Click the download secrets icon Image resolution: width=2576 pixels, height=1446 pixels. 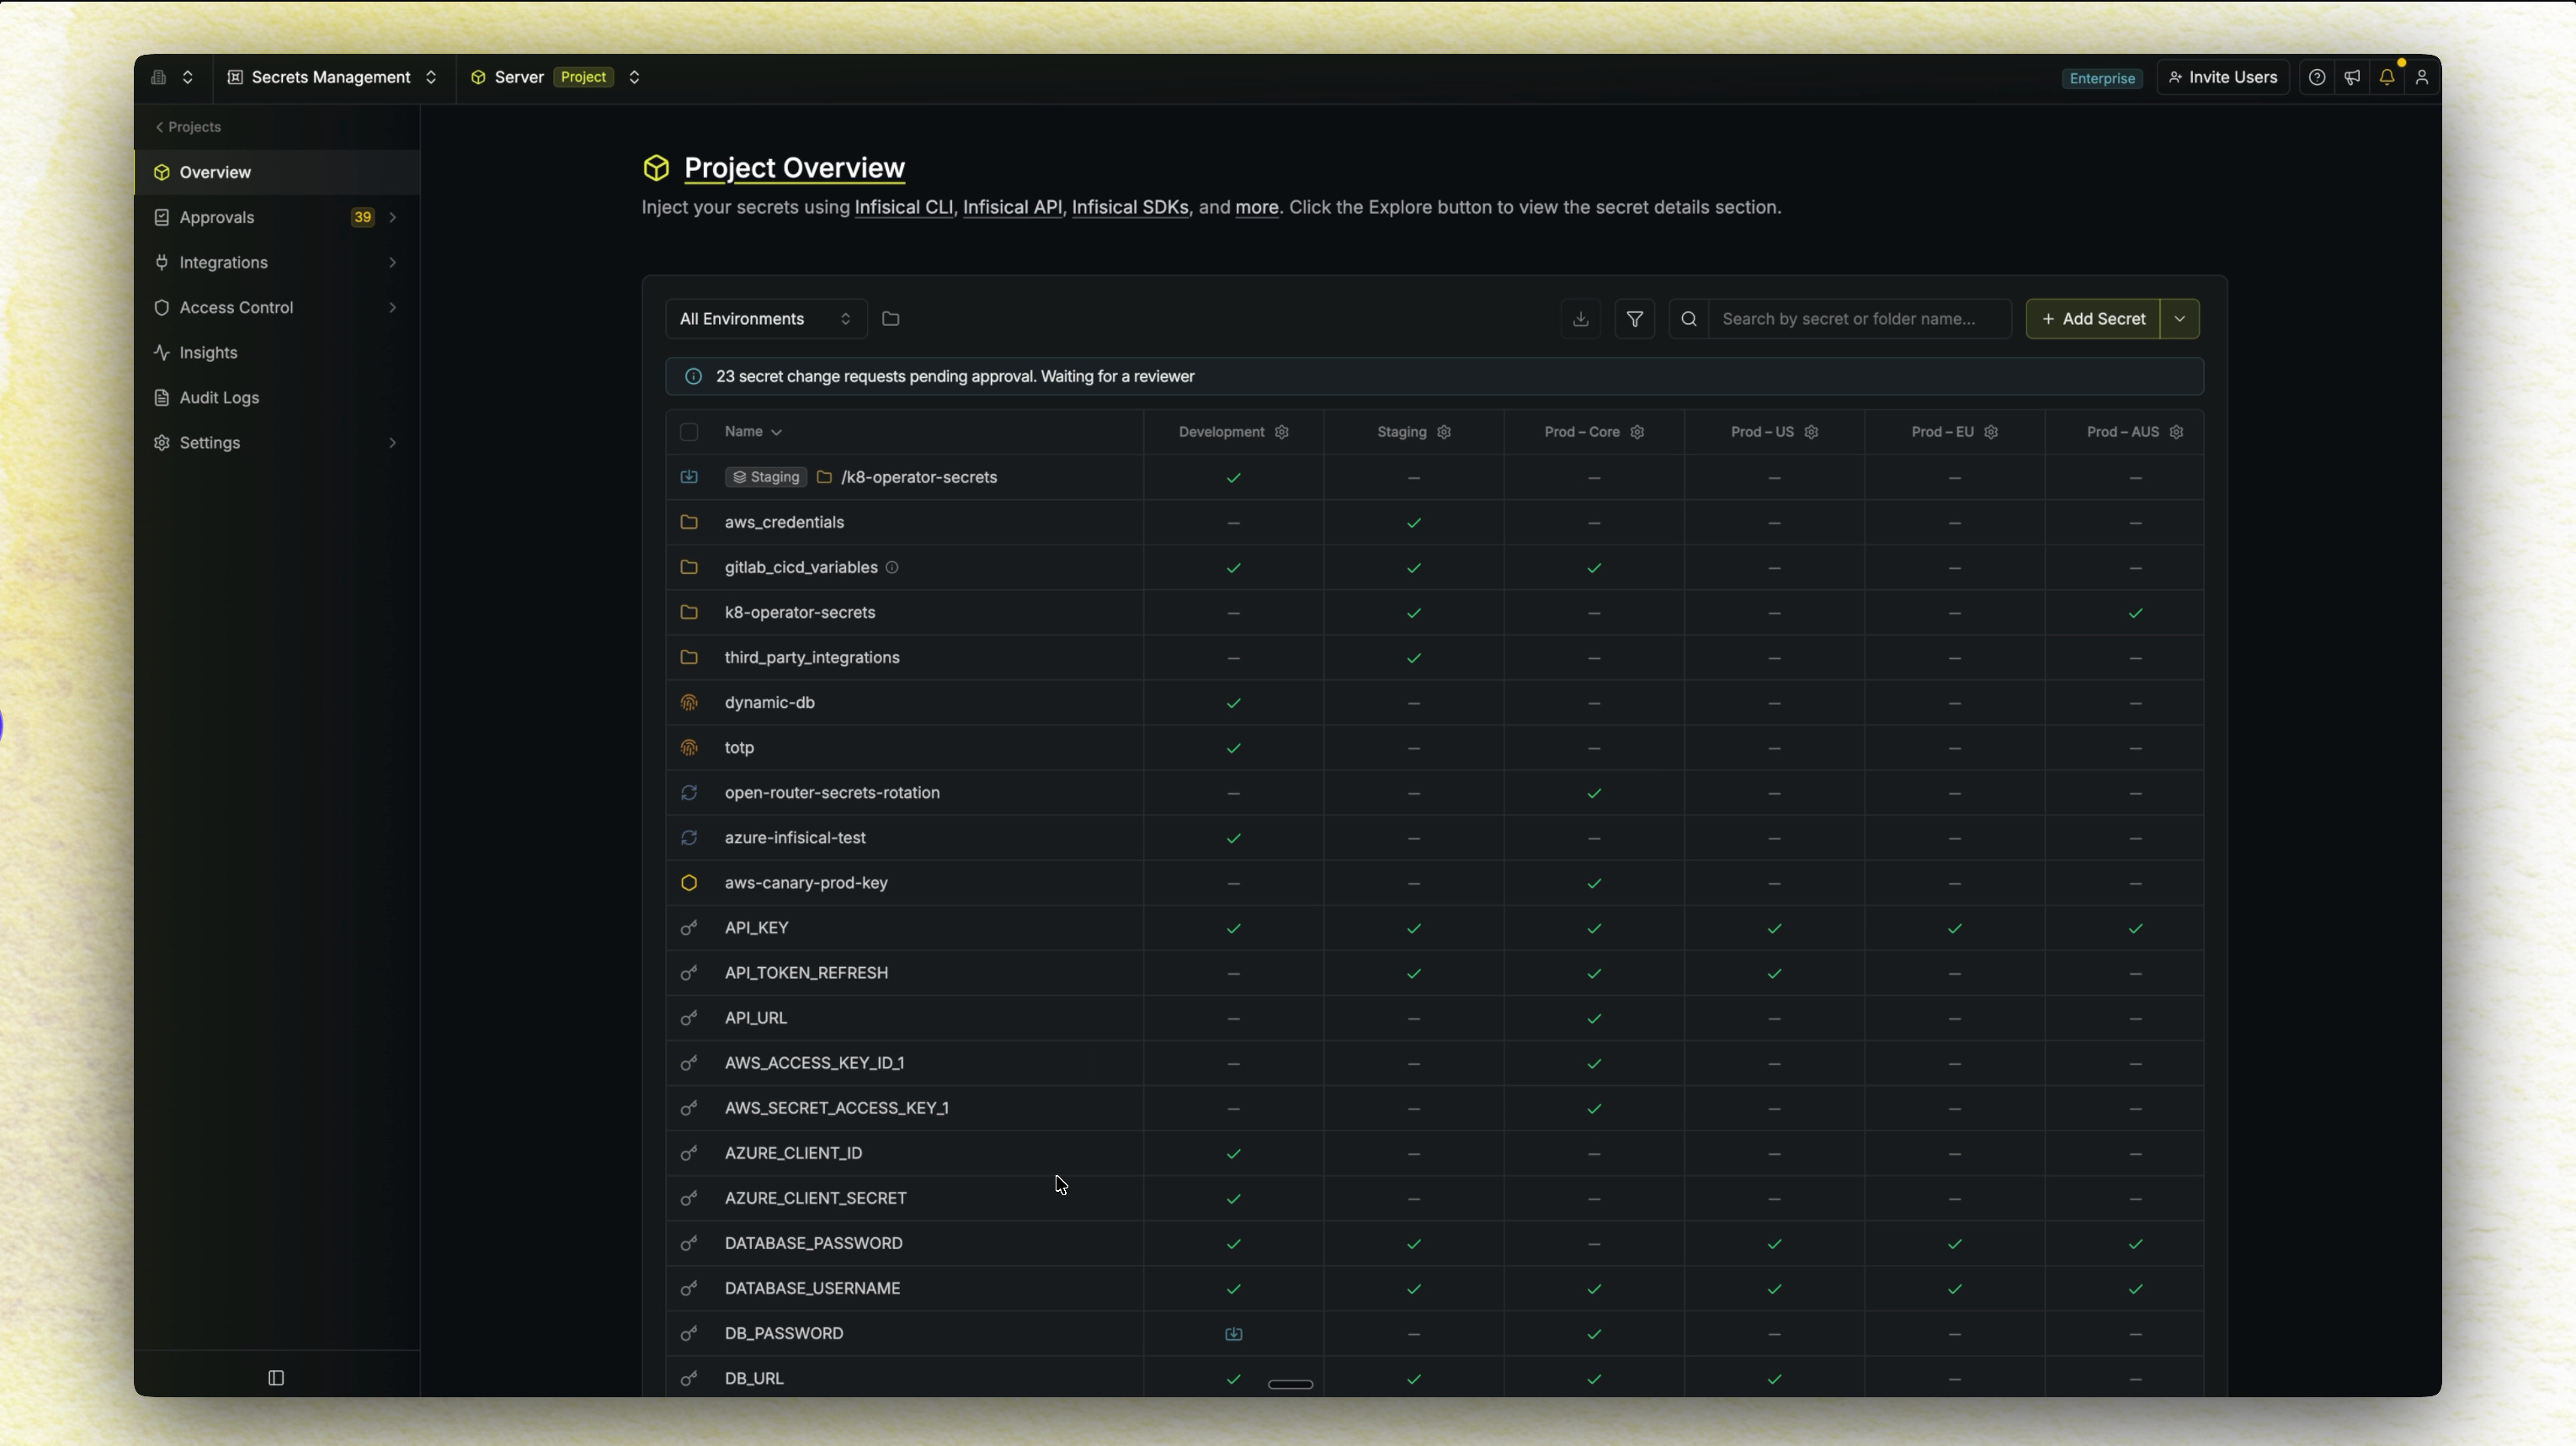point(1580,319)
